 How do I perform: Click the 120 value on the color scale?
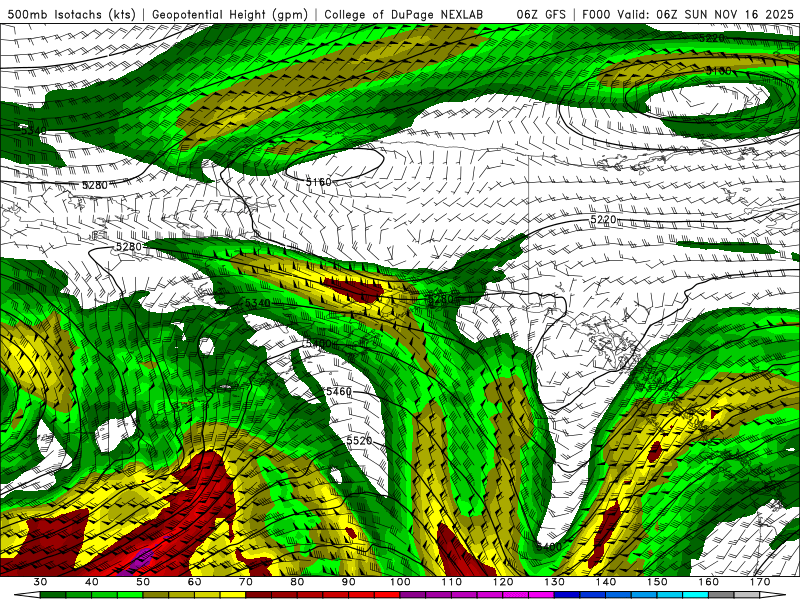503,582
